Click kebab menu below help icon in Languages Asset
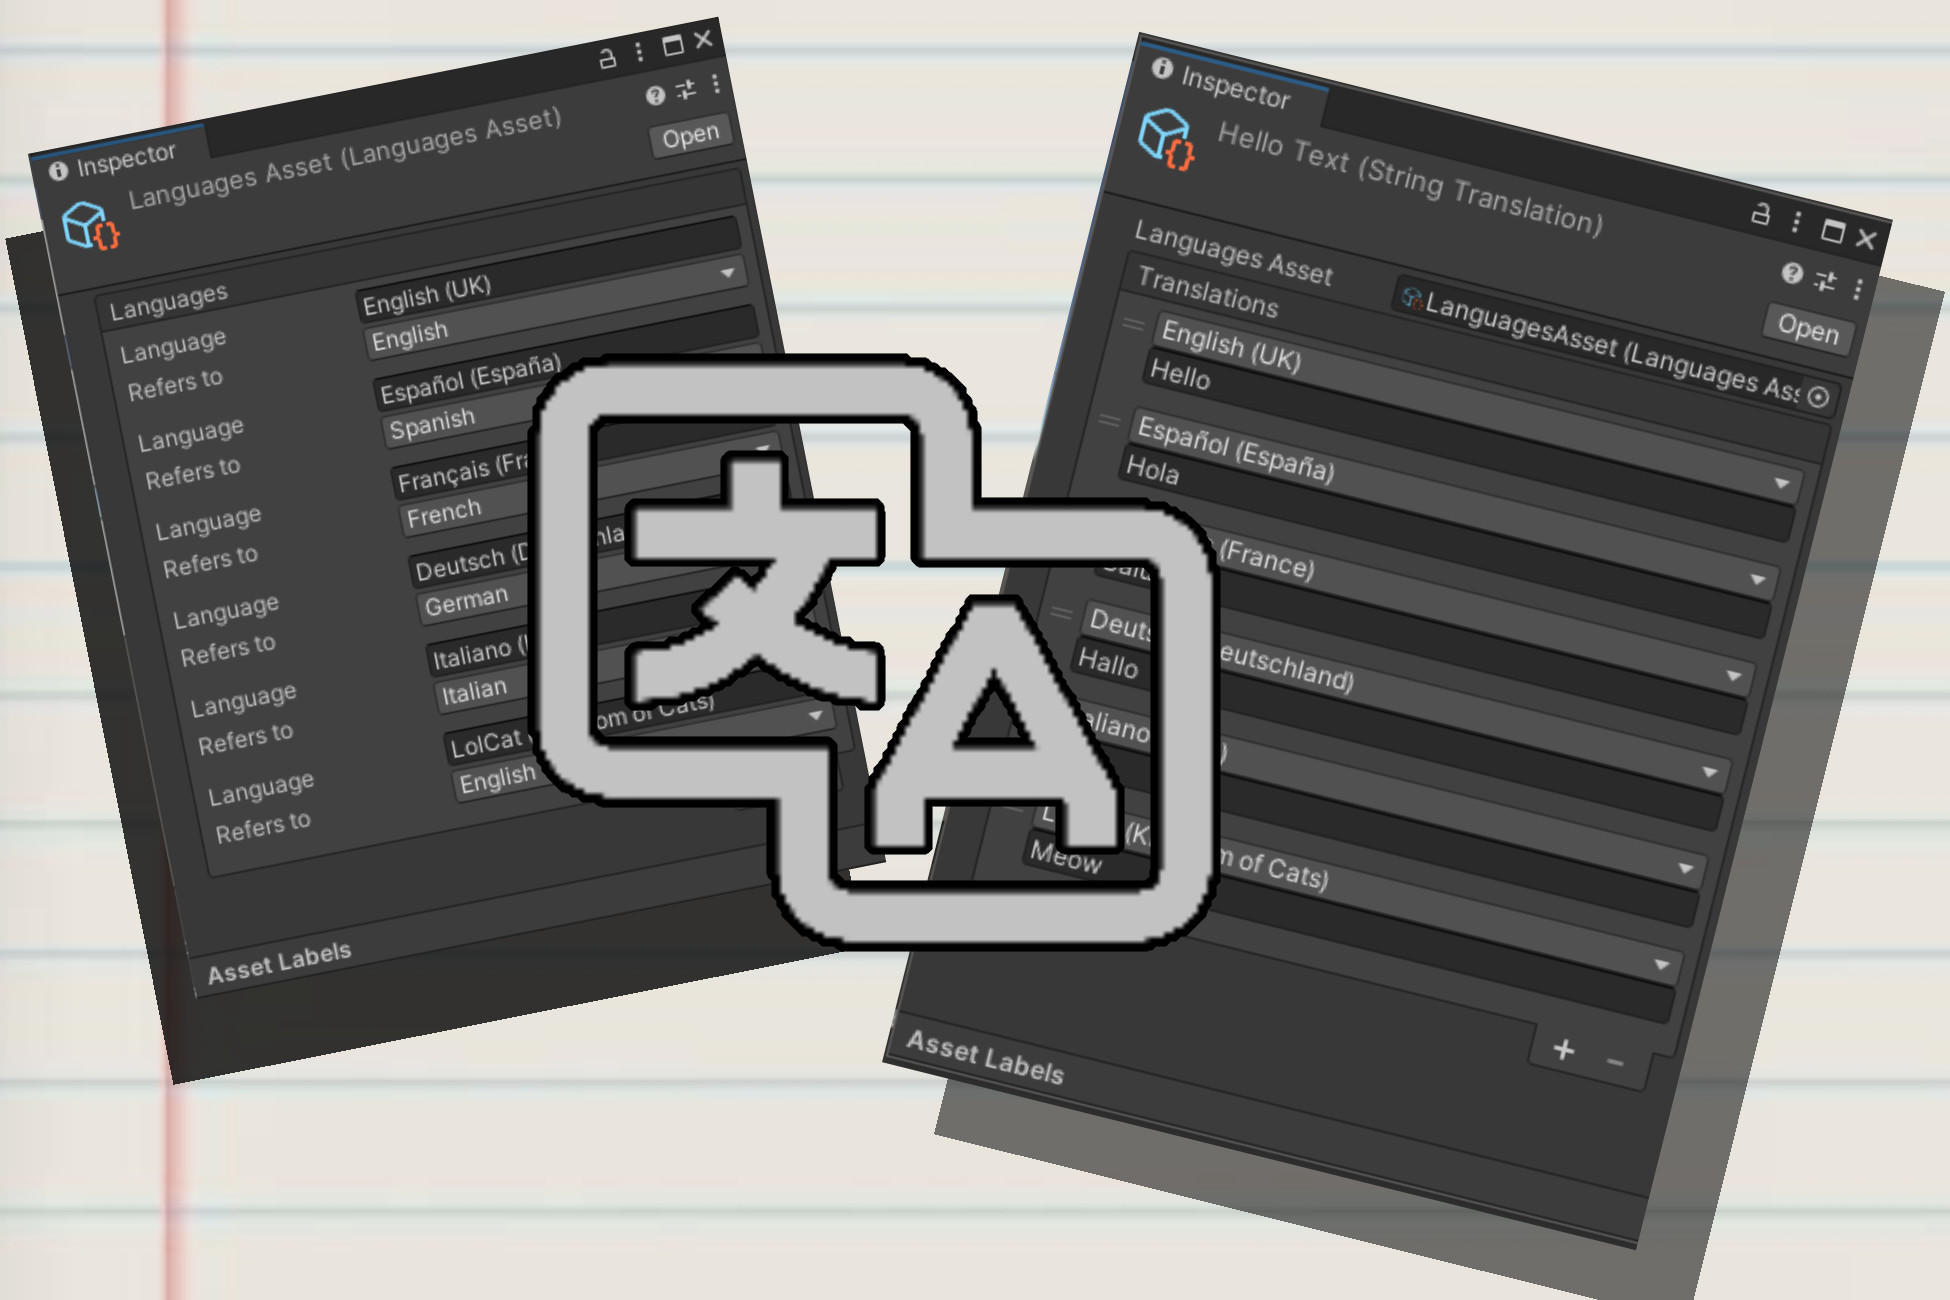This screenshot has height=1300, width=1950. click(716, 84)
